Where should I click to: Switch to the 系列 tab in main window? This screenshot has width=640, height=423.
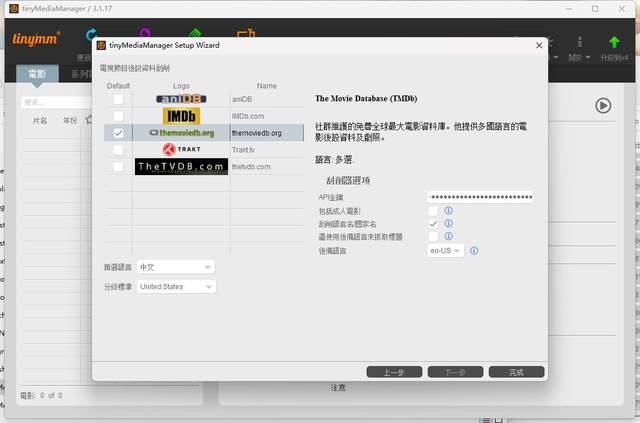point(81,74)
